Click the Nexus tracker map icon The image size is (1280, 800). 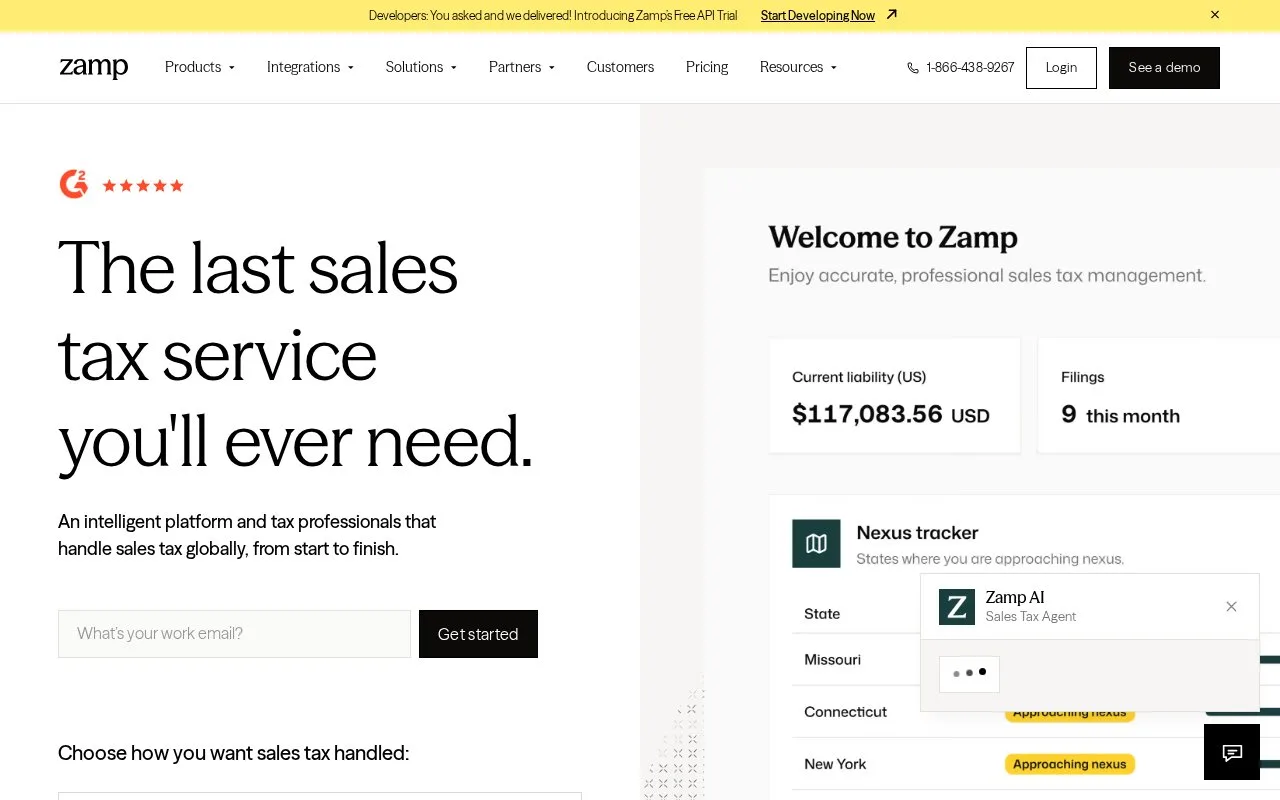coord(816,543)
